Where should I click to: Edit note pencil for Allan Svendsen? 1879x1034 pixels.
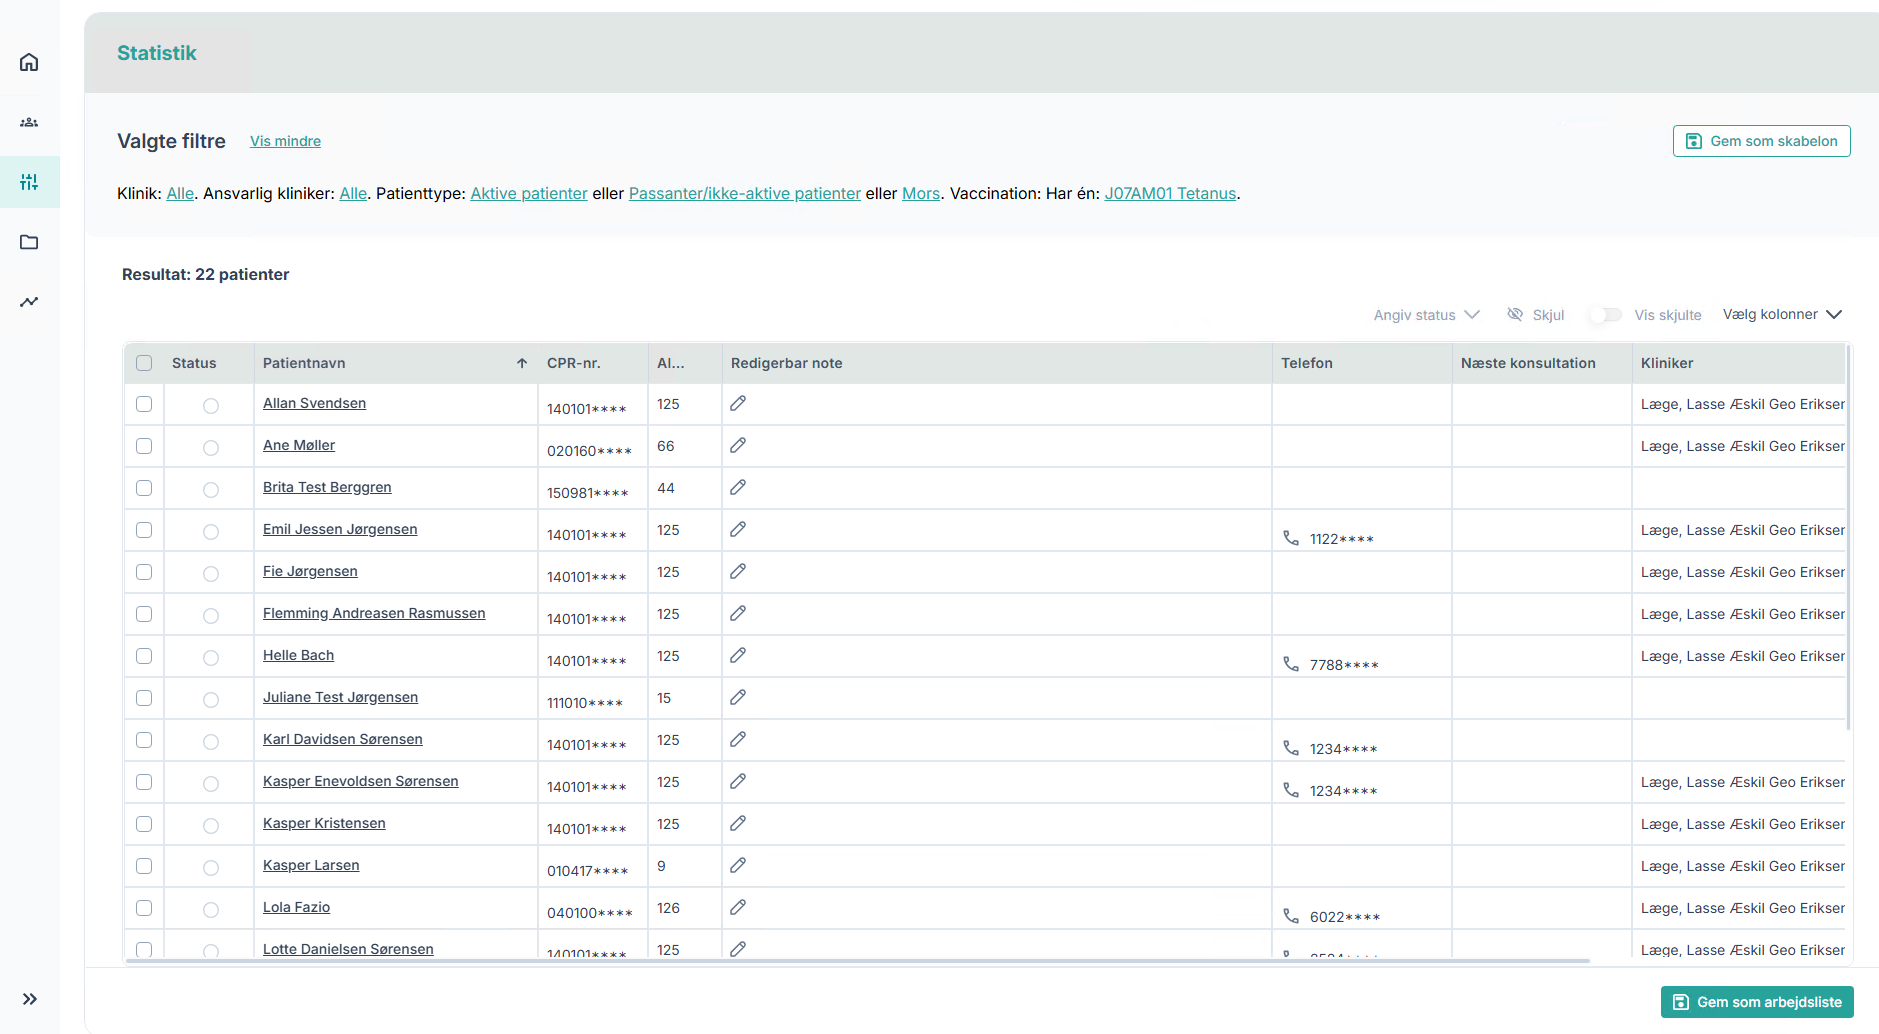click(738, 403)
